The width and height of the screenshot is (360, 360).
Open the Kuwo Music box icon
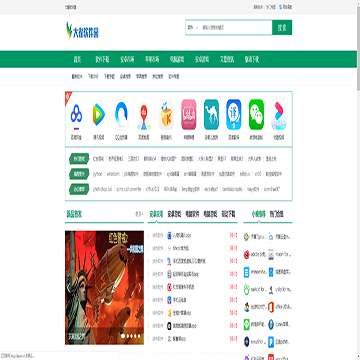point(166,114)
